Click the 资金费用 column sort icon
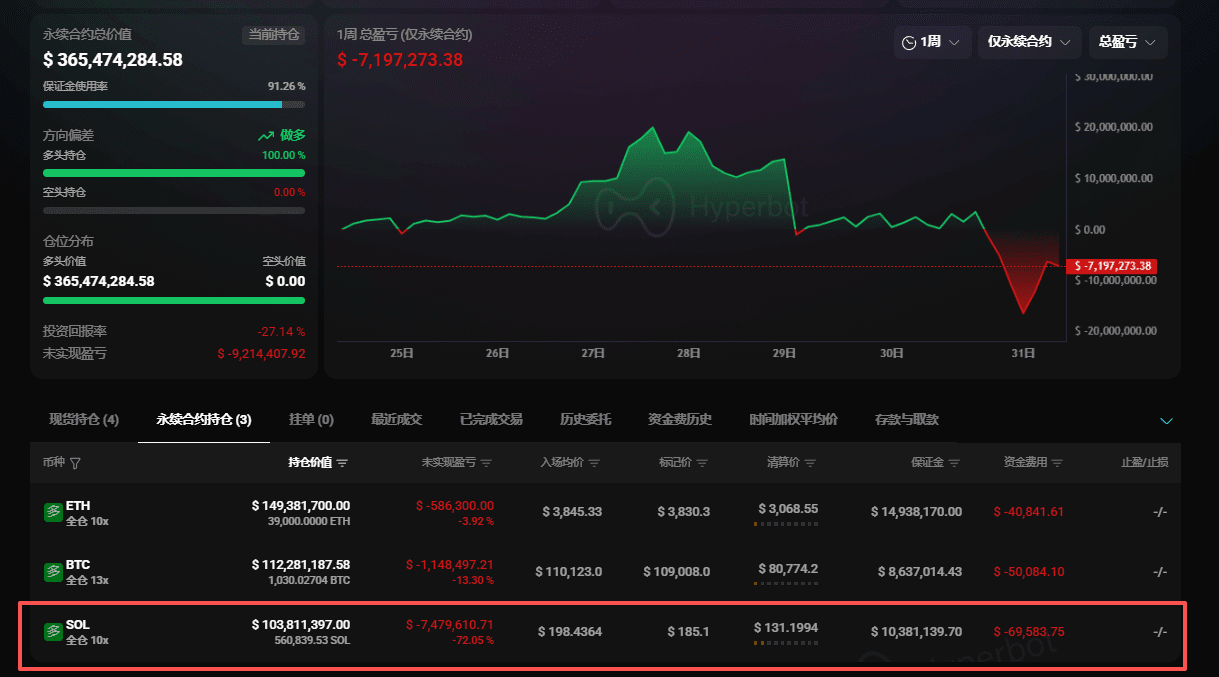 pyautogui.click(x=1057, y=463)
